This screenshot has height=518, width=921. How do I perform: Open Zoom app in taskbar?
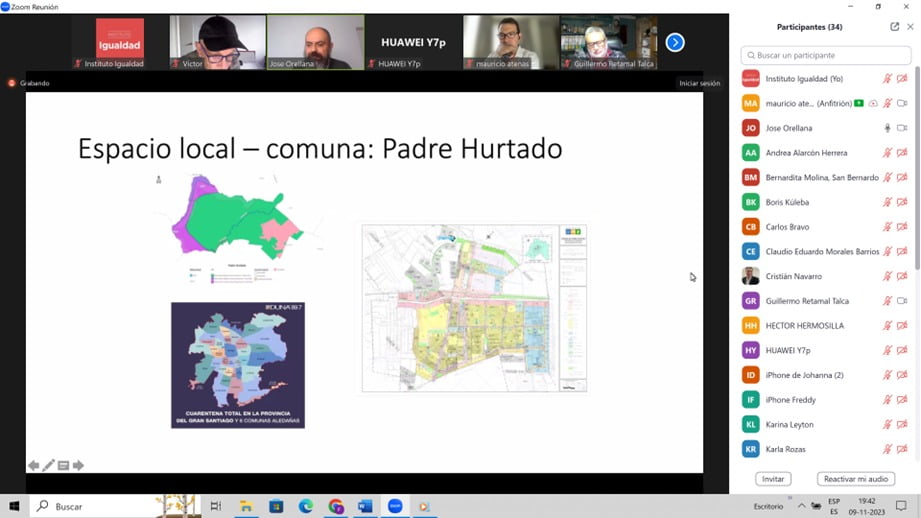(395, 507)
